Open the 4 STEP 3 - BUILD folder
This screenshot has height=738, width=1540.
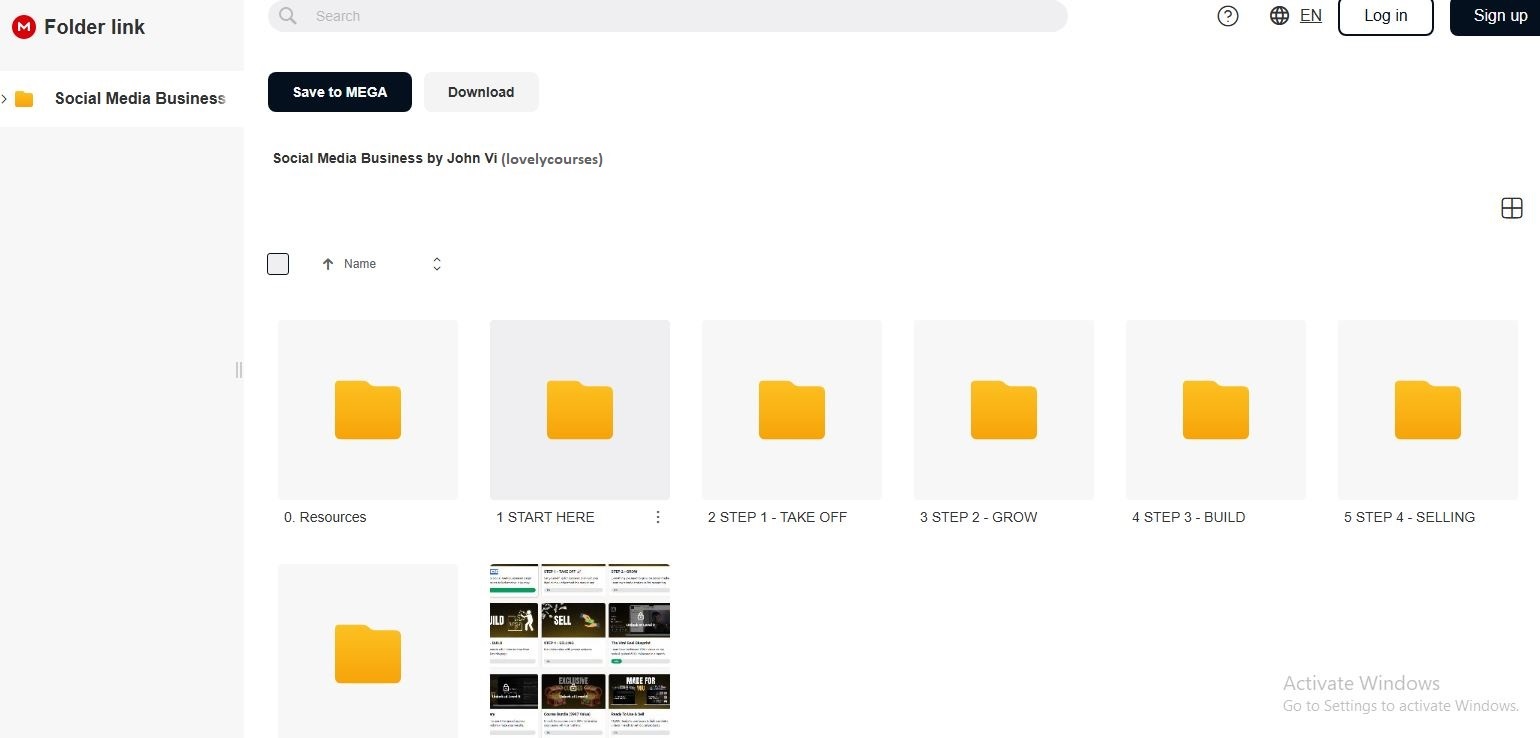1216,410
